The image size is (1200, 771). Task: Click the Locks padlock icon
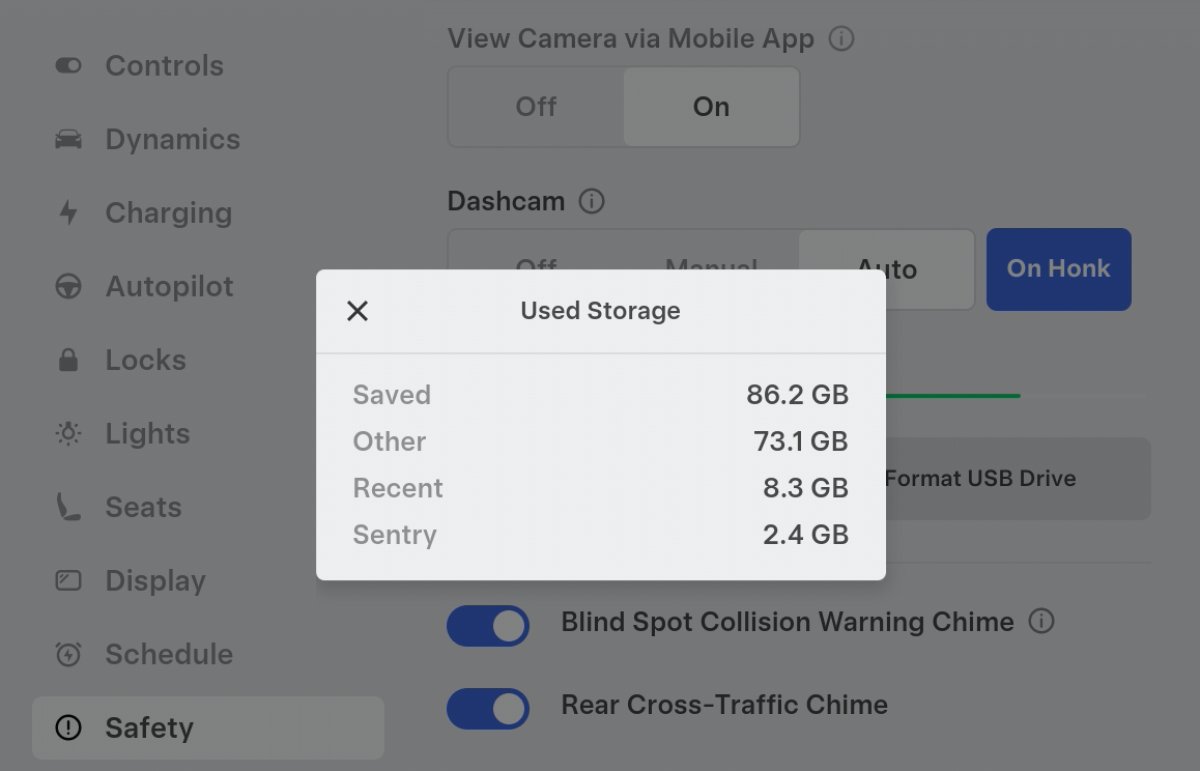click(x=68, y=360)
